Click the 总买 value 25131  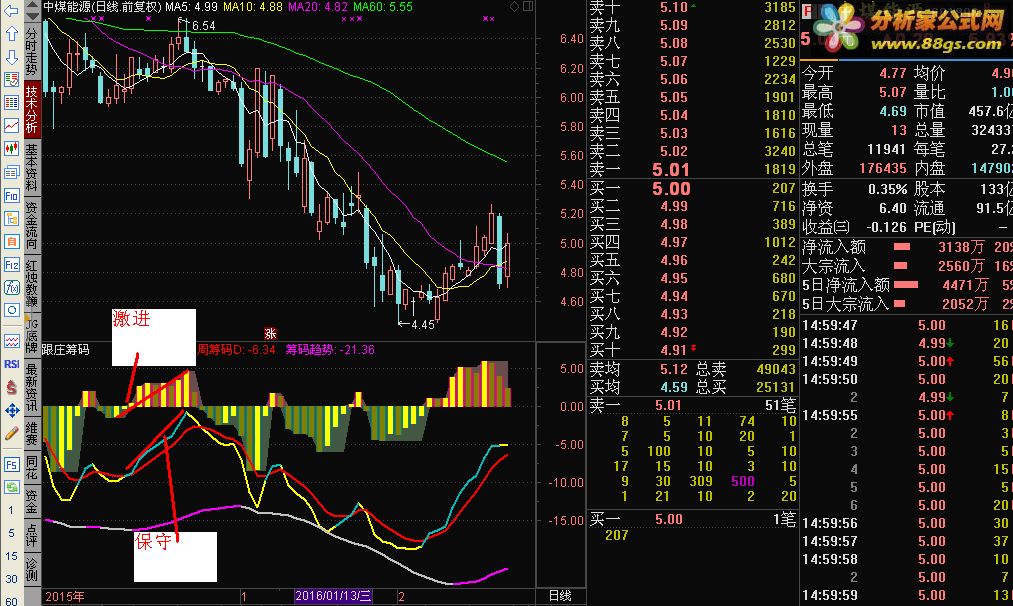tap(776, 387)
